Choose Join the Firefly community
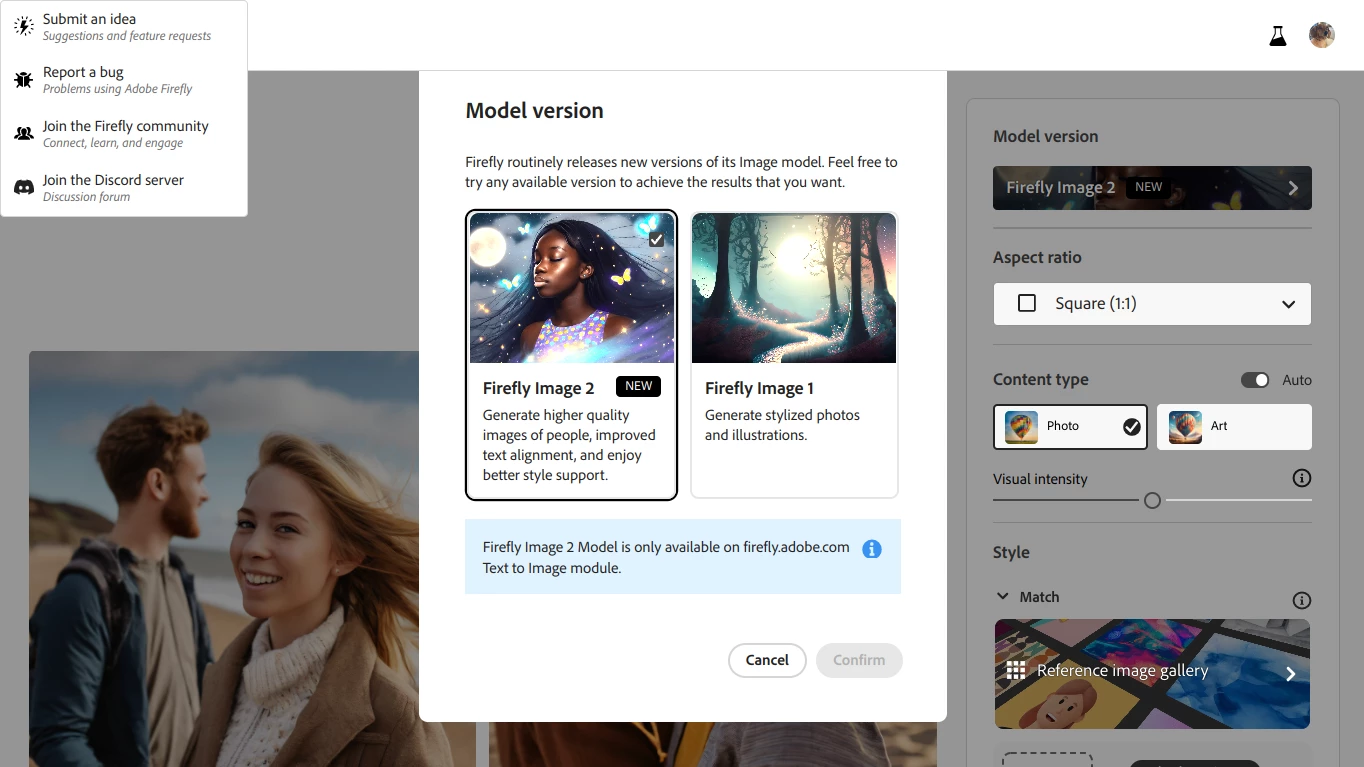The image size is (1364, 767). coord(124,134)
